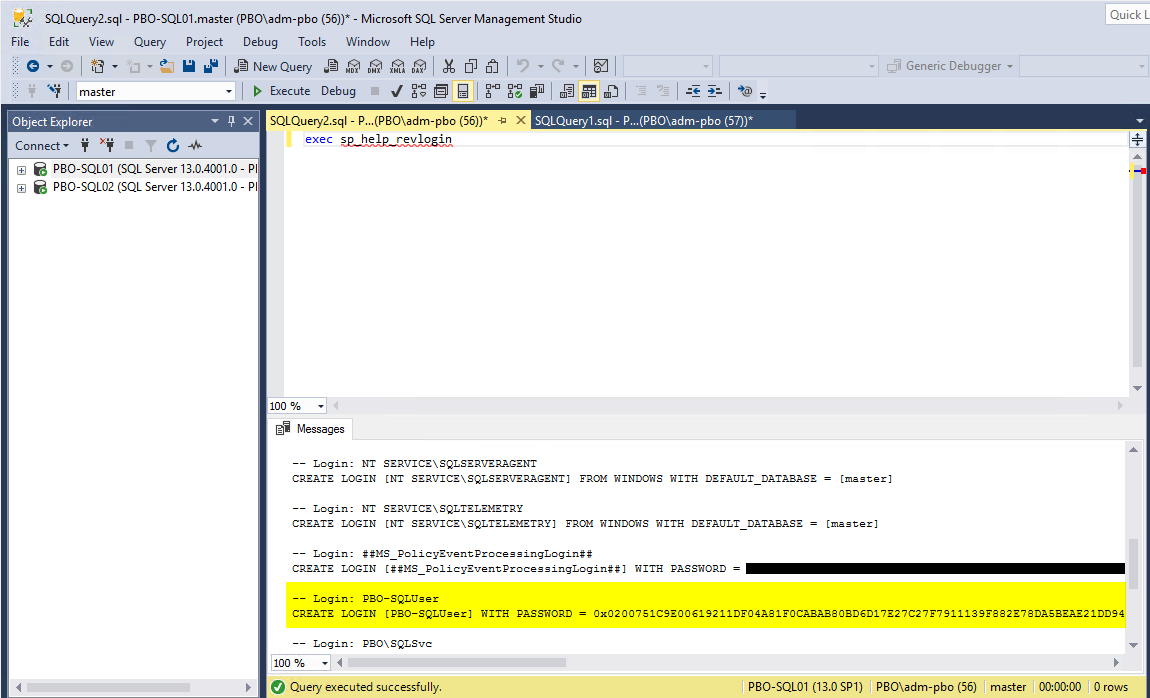Click the Cut scissors icon
1150x698 pixels.
tap(449, 66)
